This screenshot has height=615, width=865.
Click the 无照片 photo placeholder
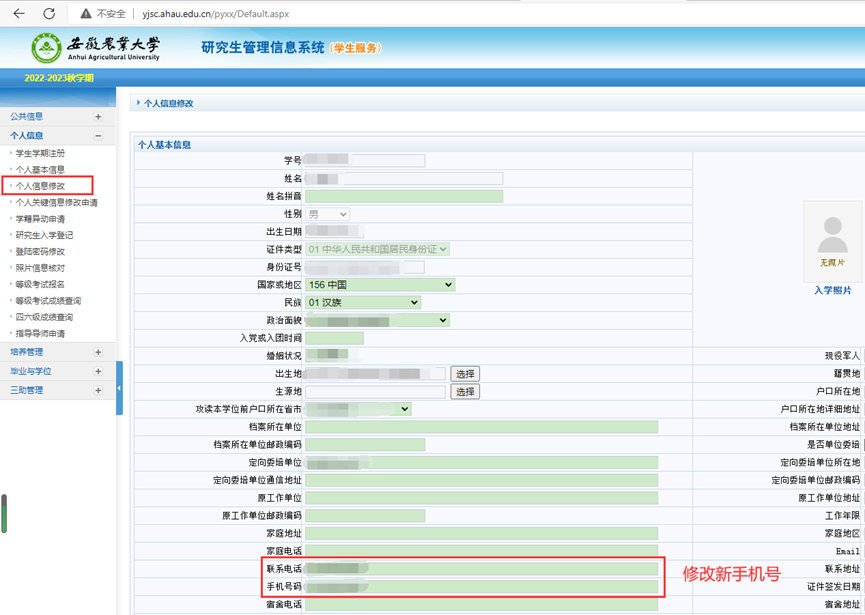coord(832,243)
